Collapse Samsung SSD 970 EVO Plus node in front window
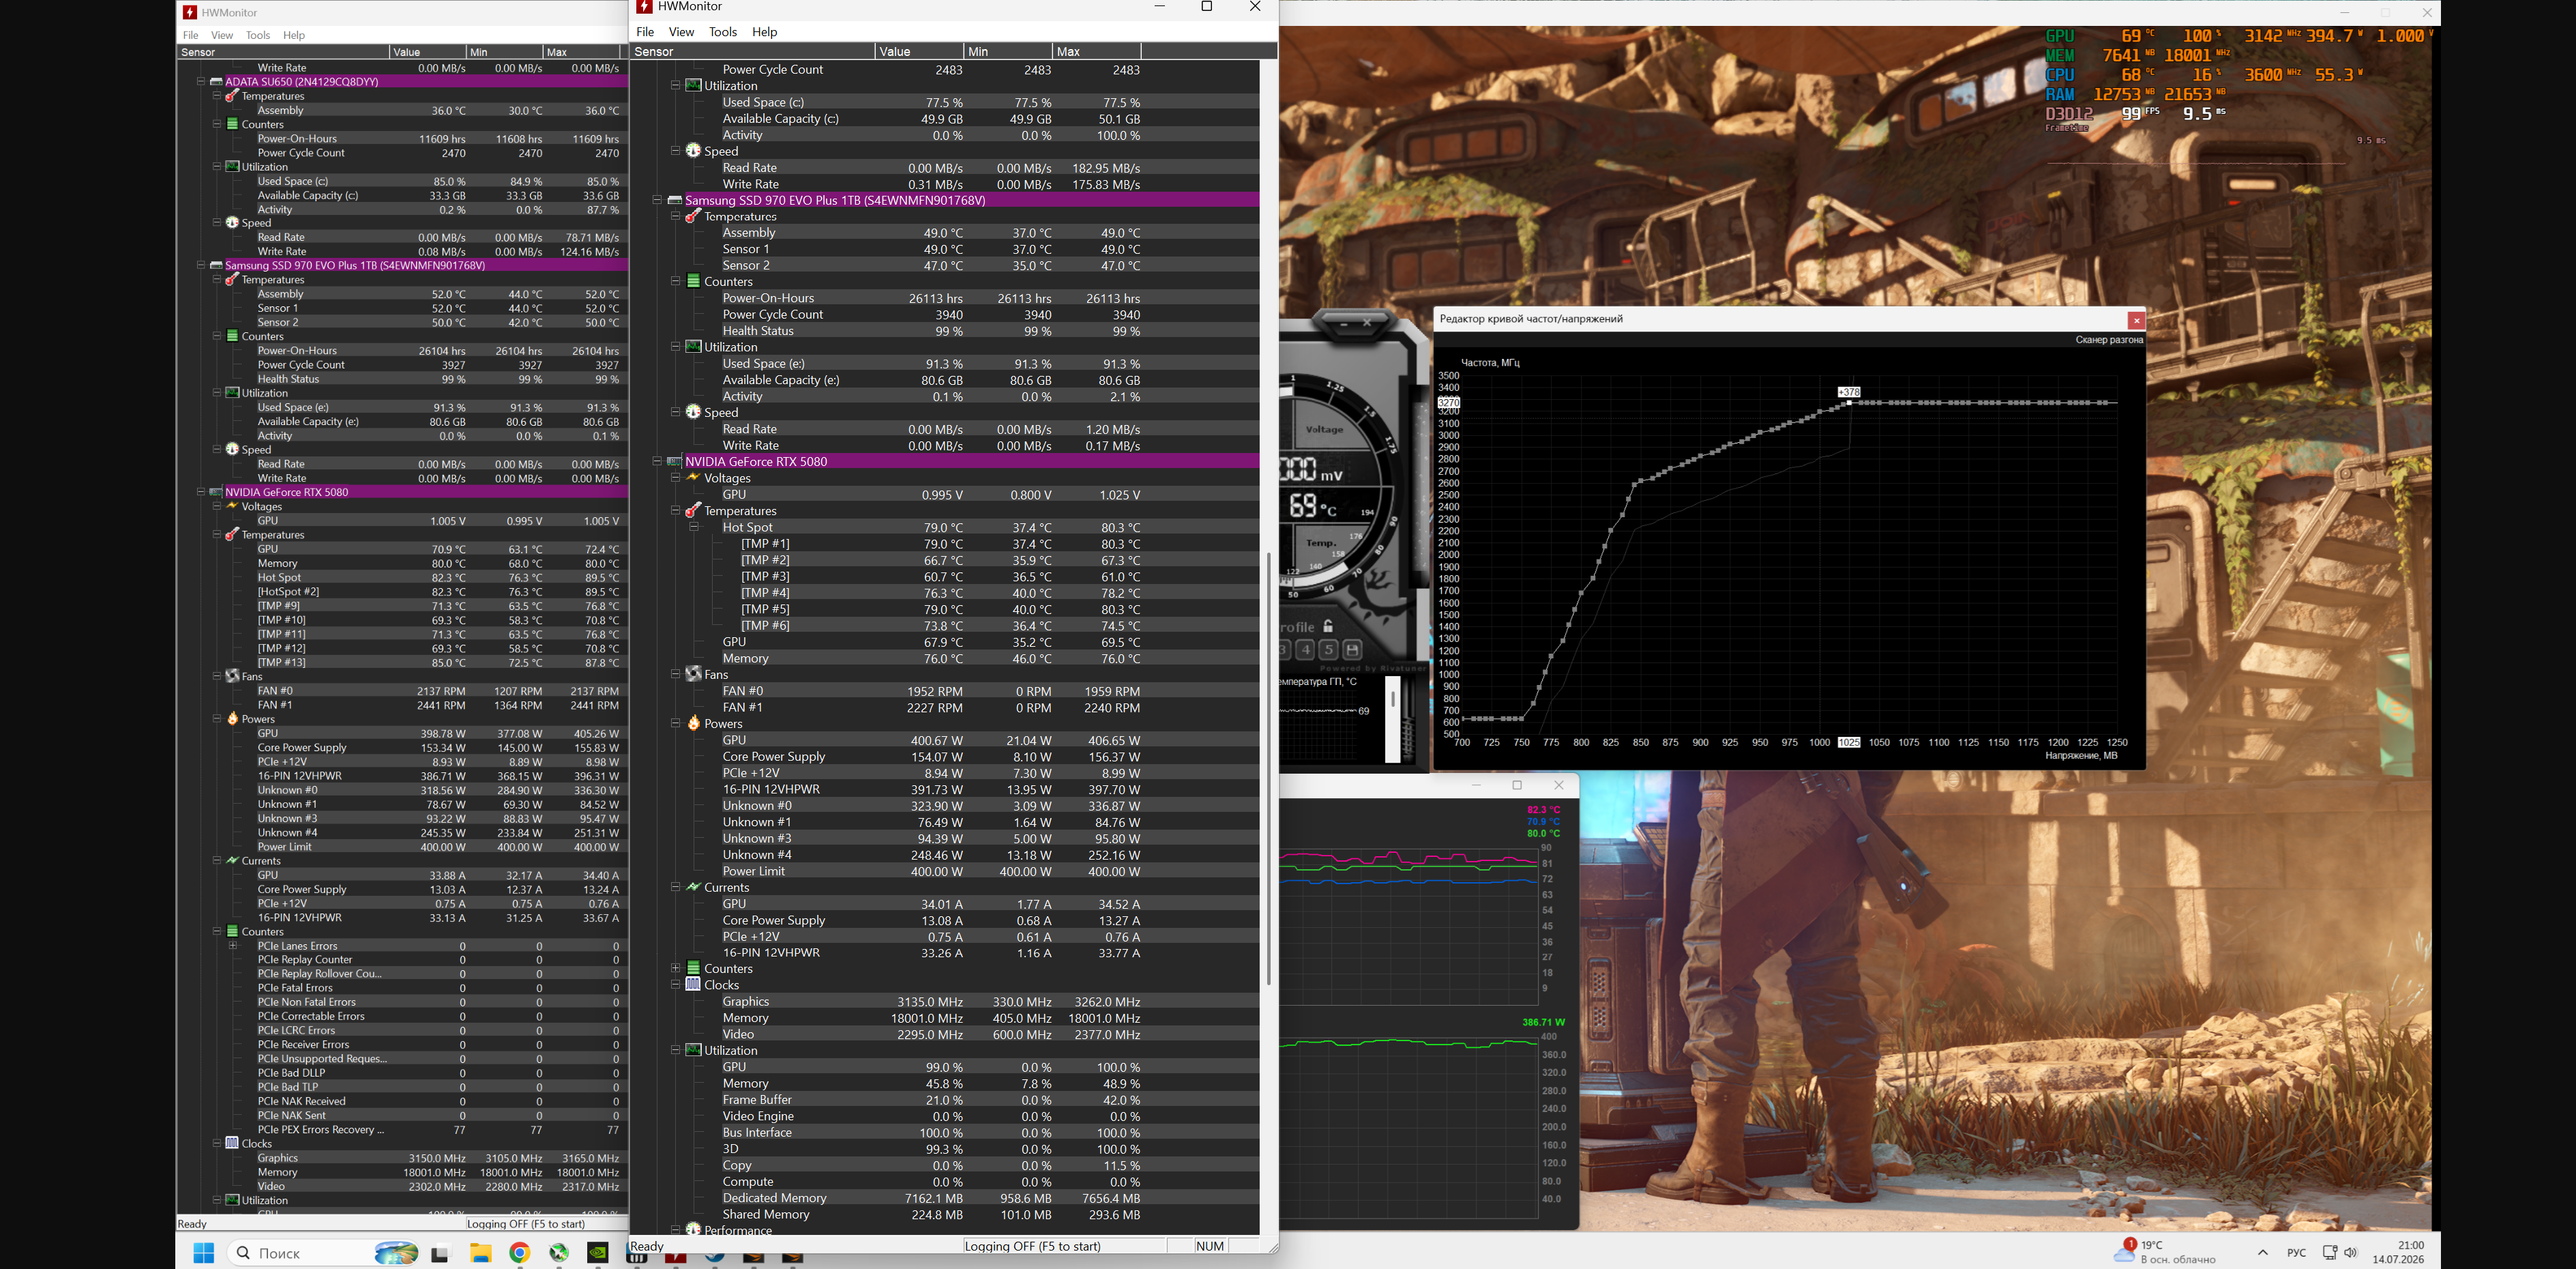Viewport: 2576px width, 1269px height. 657,200
